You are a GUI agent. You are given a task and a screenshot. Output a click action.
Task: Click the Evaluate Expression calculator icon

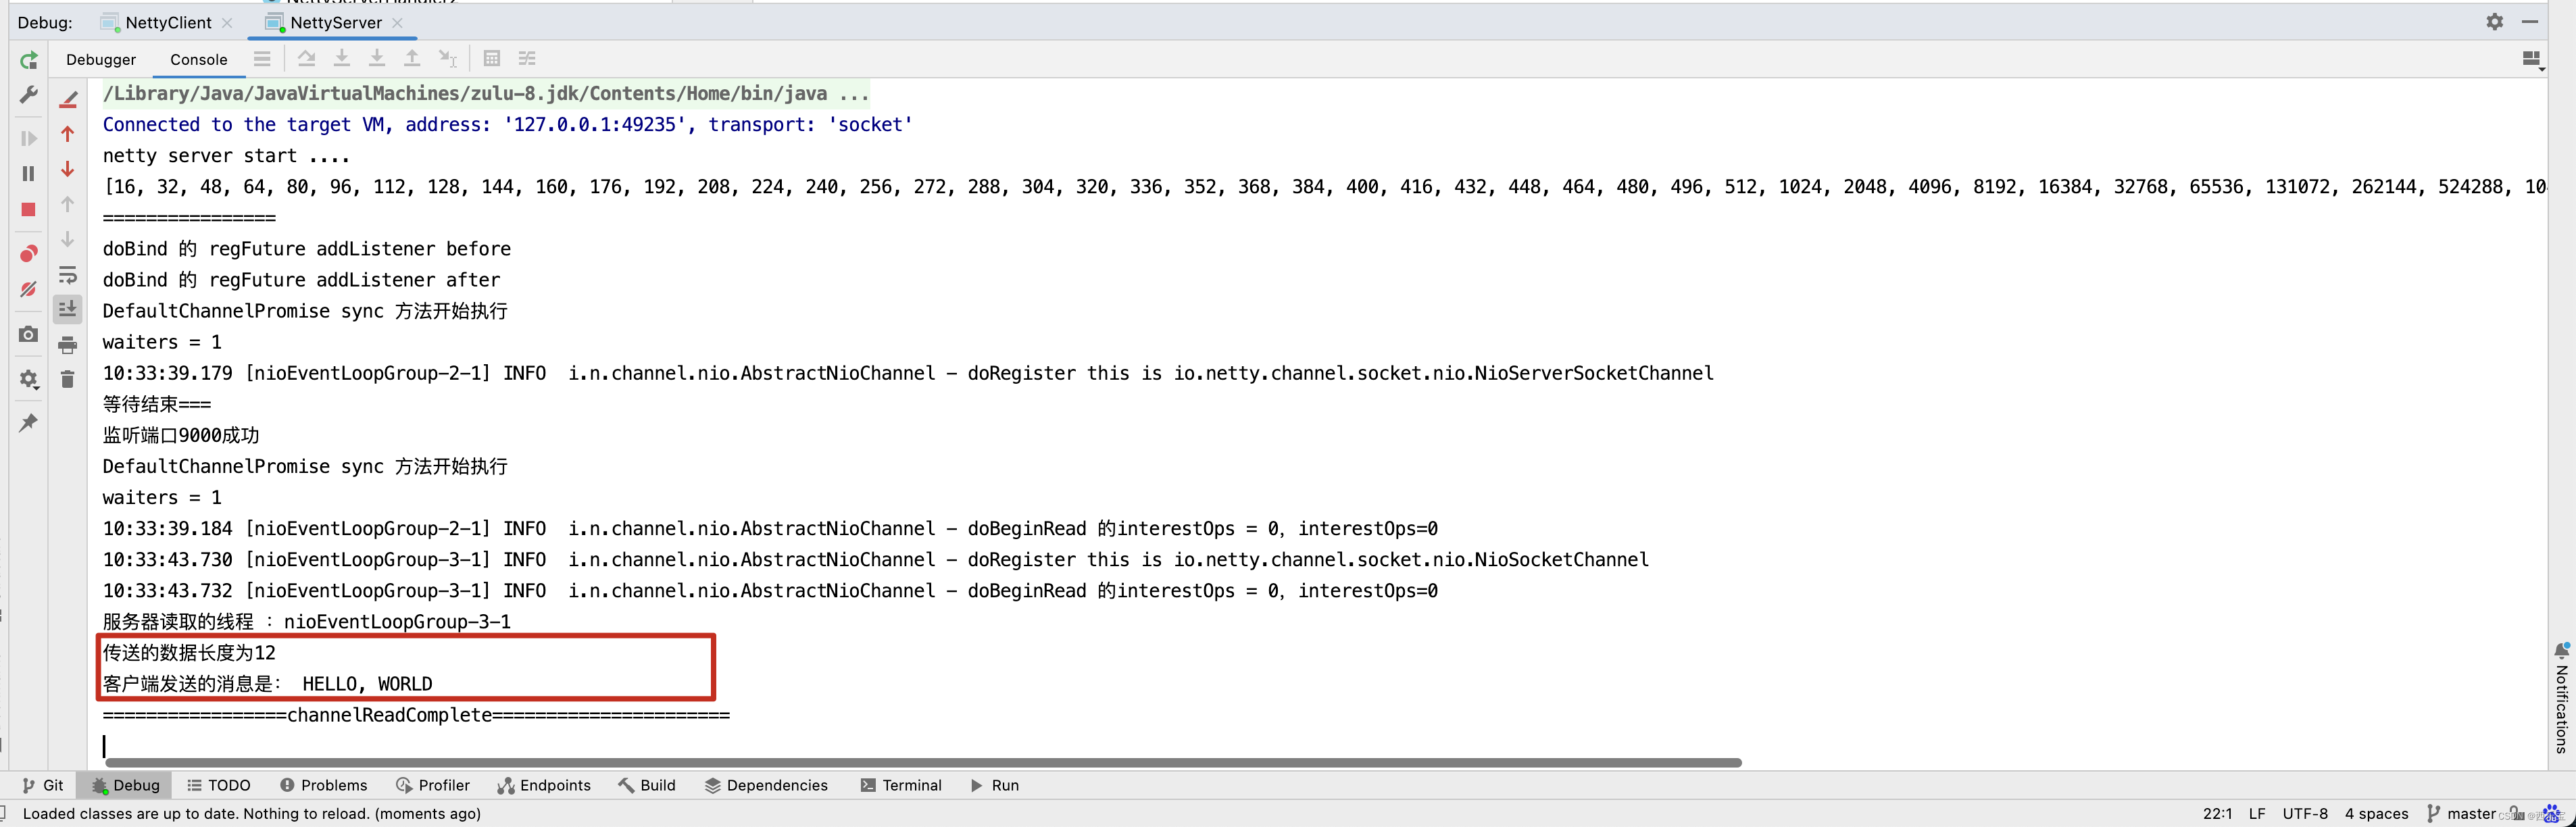coord(491,59)
